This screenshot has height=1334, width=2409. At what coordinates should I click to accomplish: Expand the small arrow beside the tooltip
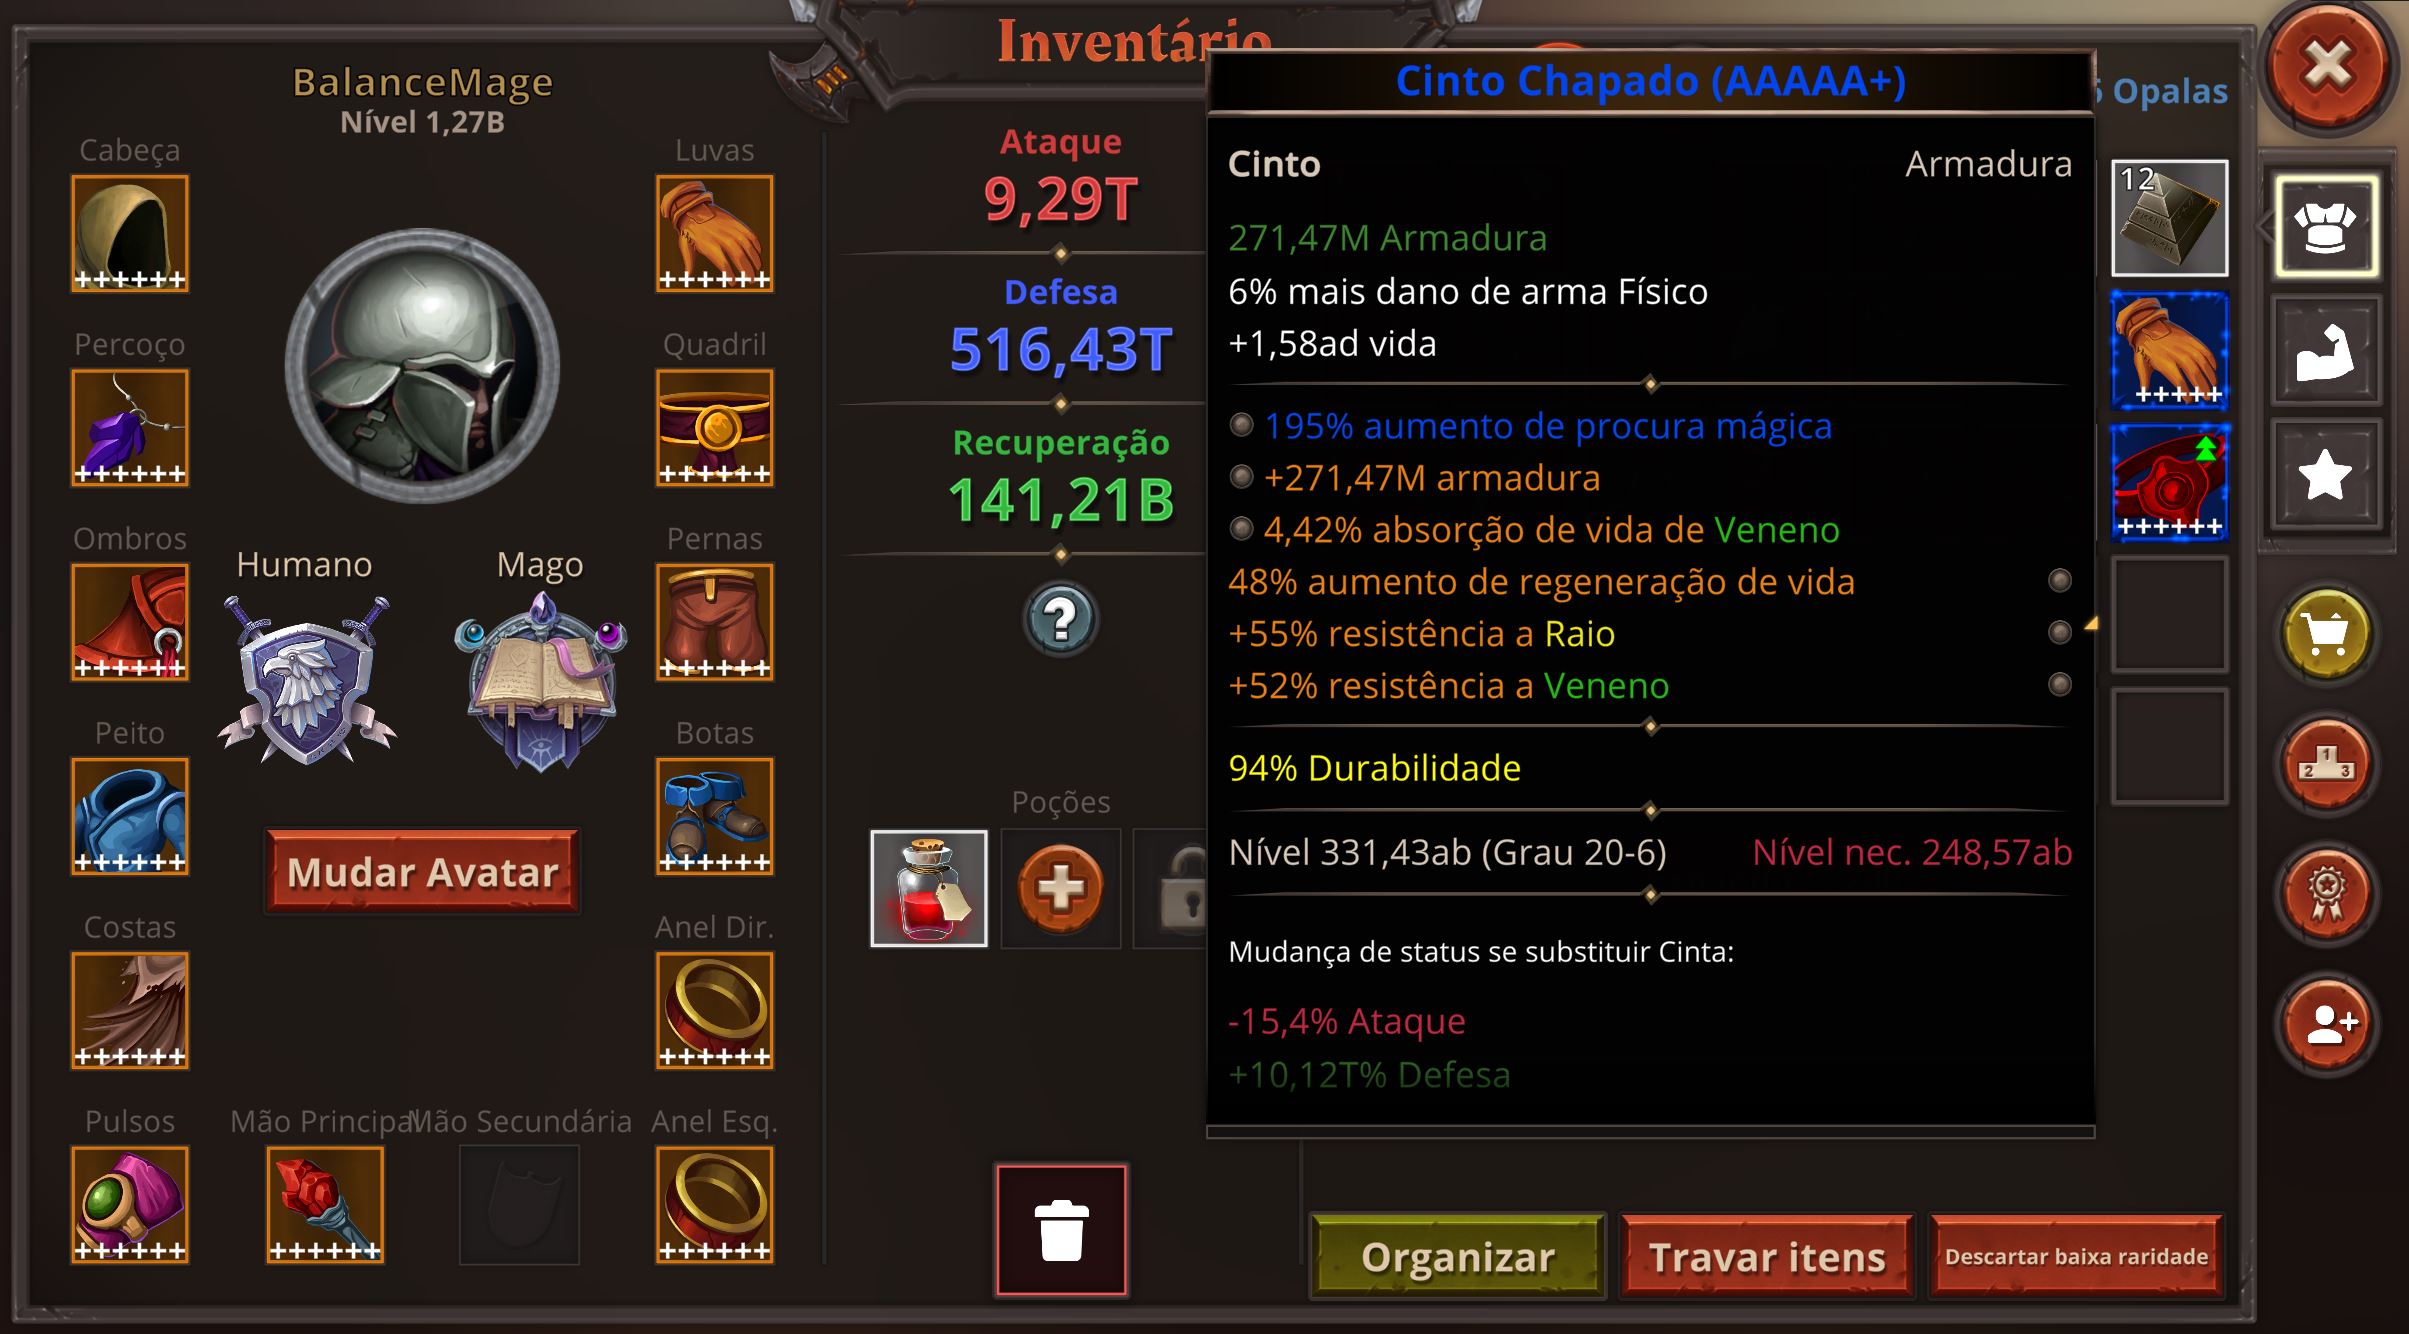[2091, 624]
